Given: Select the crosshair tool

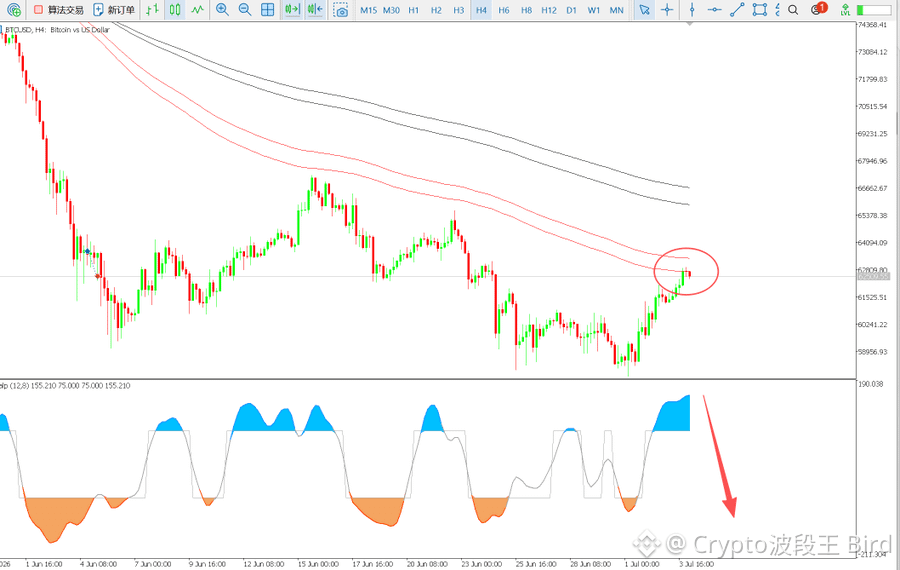Looking at the screenshot, I should point(667,10).
